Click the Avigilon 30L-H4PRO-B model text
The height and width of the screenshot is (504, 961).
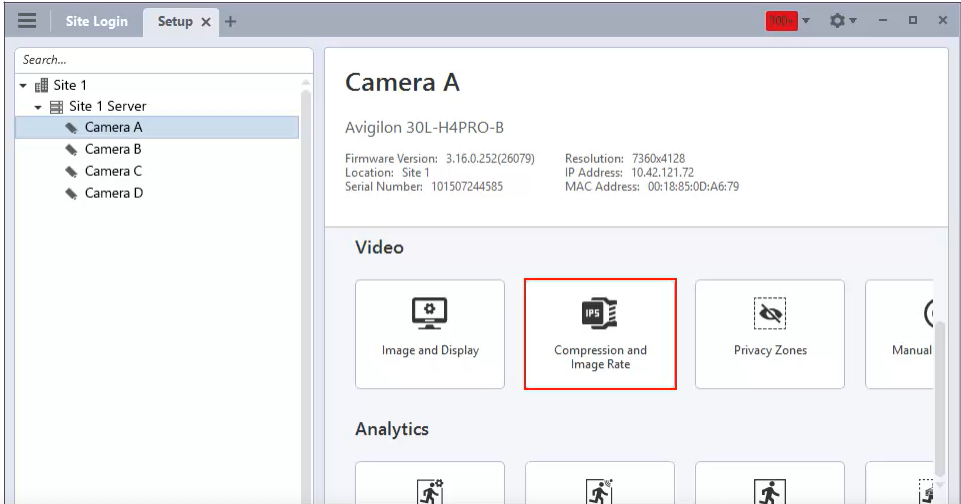click(424, 128)
